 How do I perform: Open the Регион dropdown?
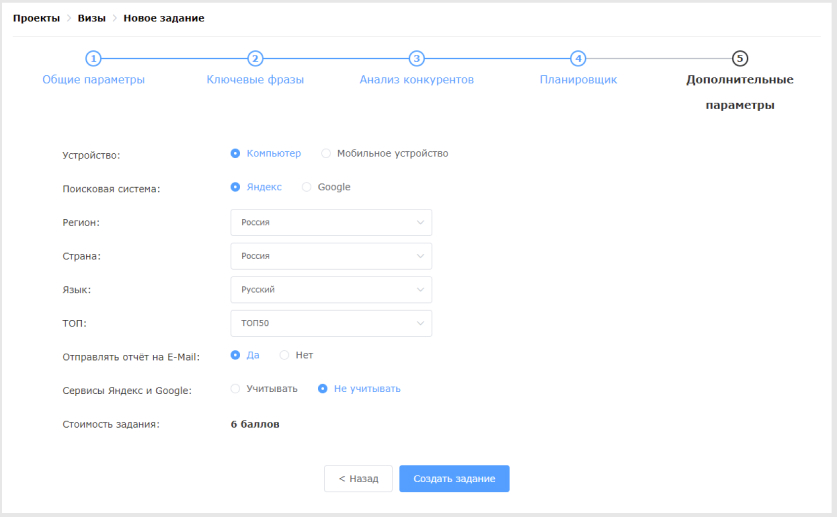pyautogui.click(x=331, y=222)
